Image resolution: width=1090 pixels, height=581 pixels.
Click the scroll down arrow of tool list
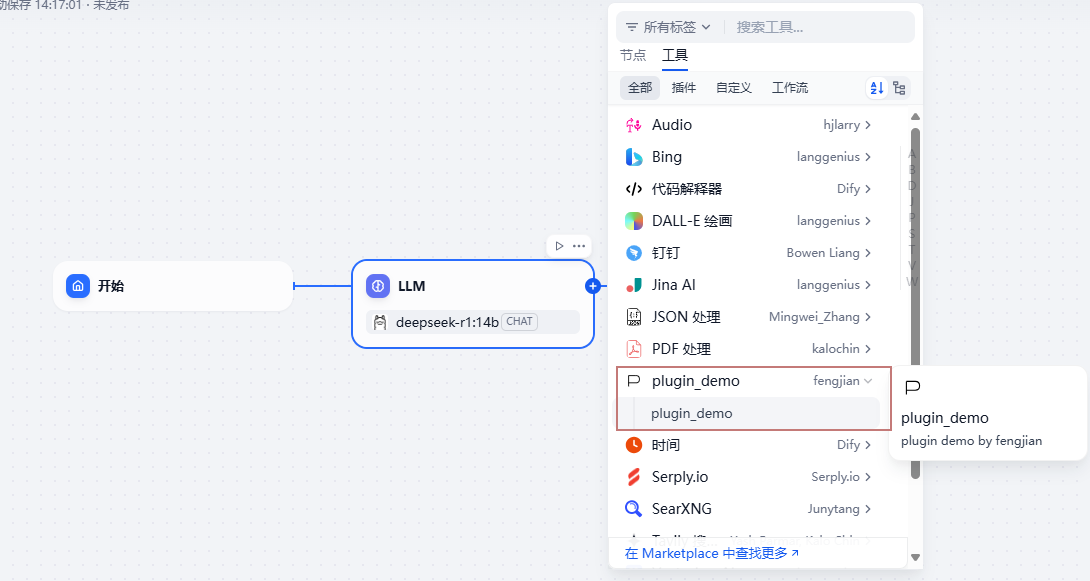click(915, 557)
